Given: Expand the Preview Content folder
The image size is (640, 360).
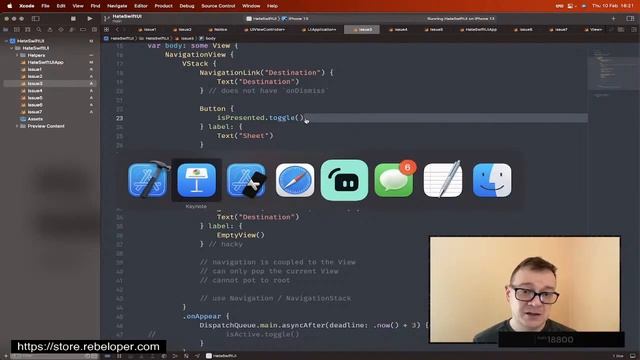Looking at the screenshot, I should pyautogui.click(x=17, y=126).
